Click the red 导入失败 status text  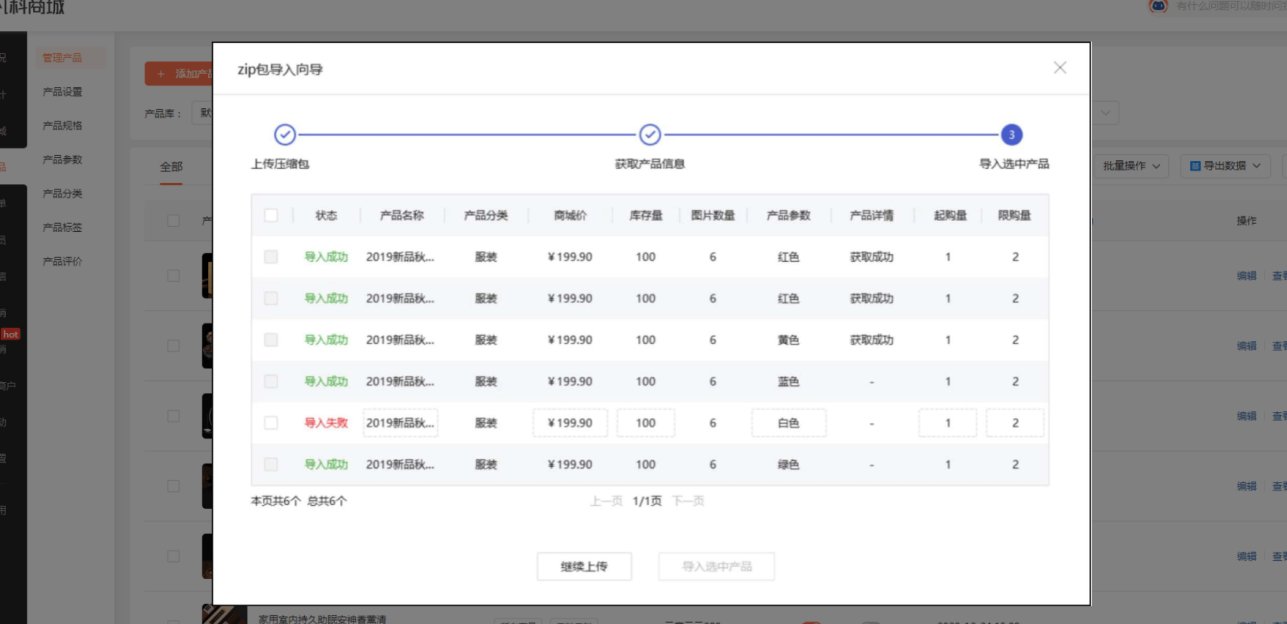(x=326, y=423)
